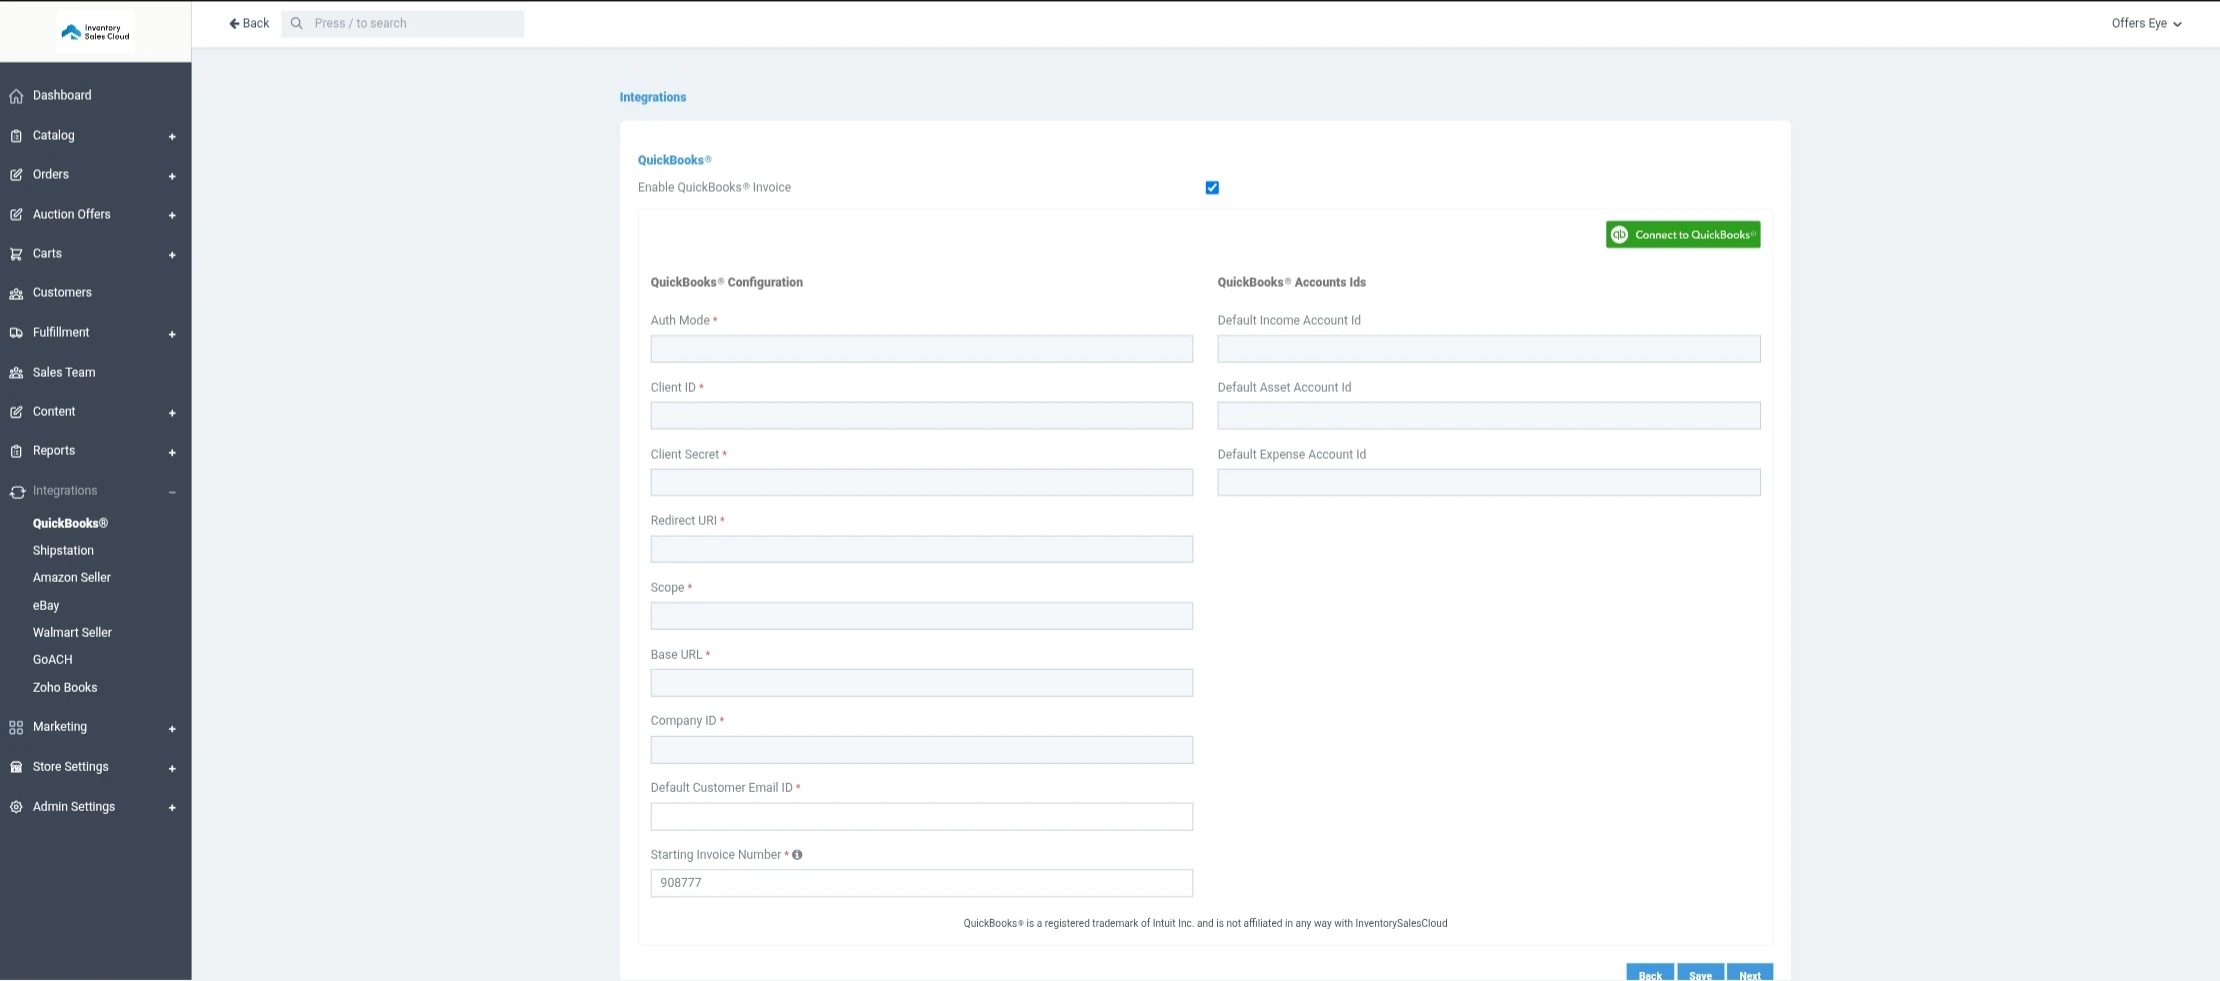The height and width of the screenshot is (981, 2220).
Task: Click the Client Secret input field
Action: (x=922, y=483)
